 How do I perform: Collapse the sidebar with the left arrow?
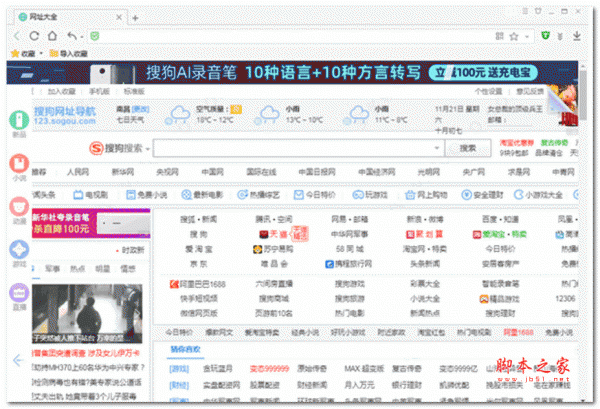(x=18, y=360)
